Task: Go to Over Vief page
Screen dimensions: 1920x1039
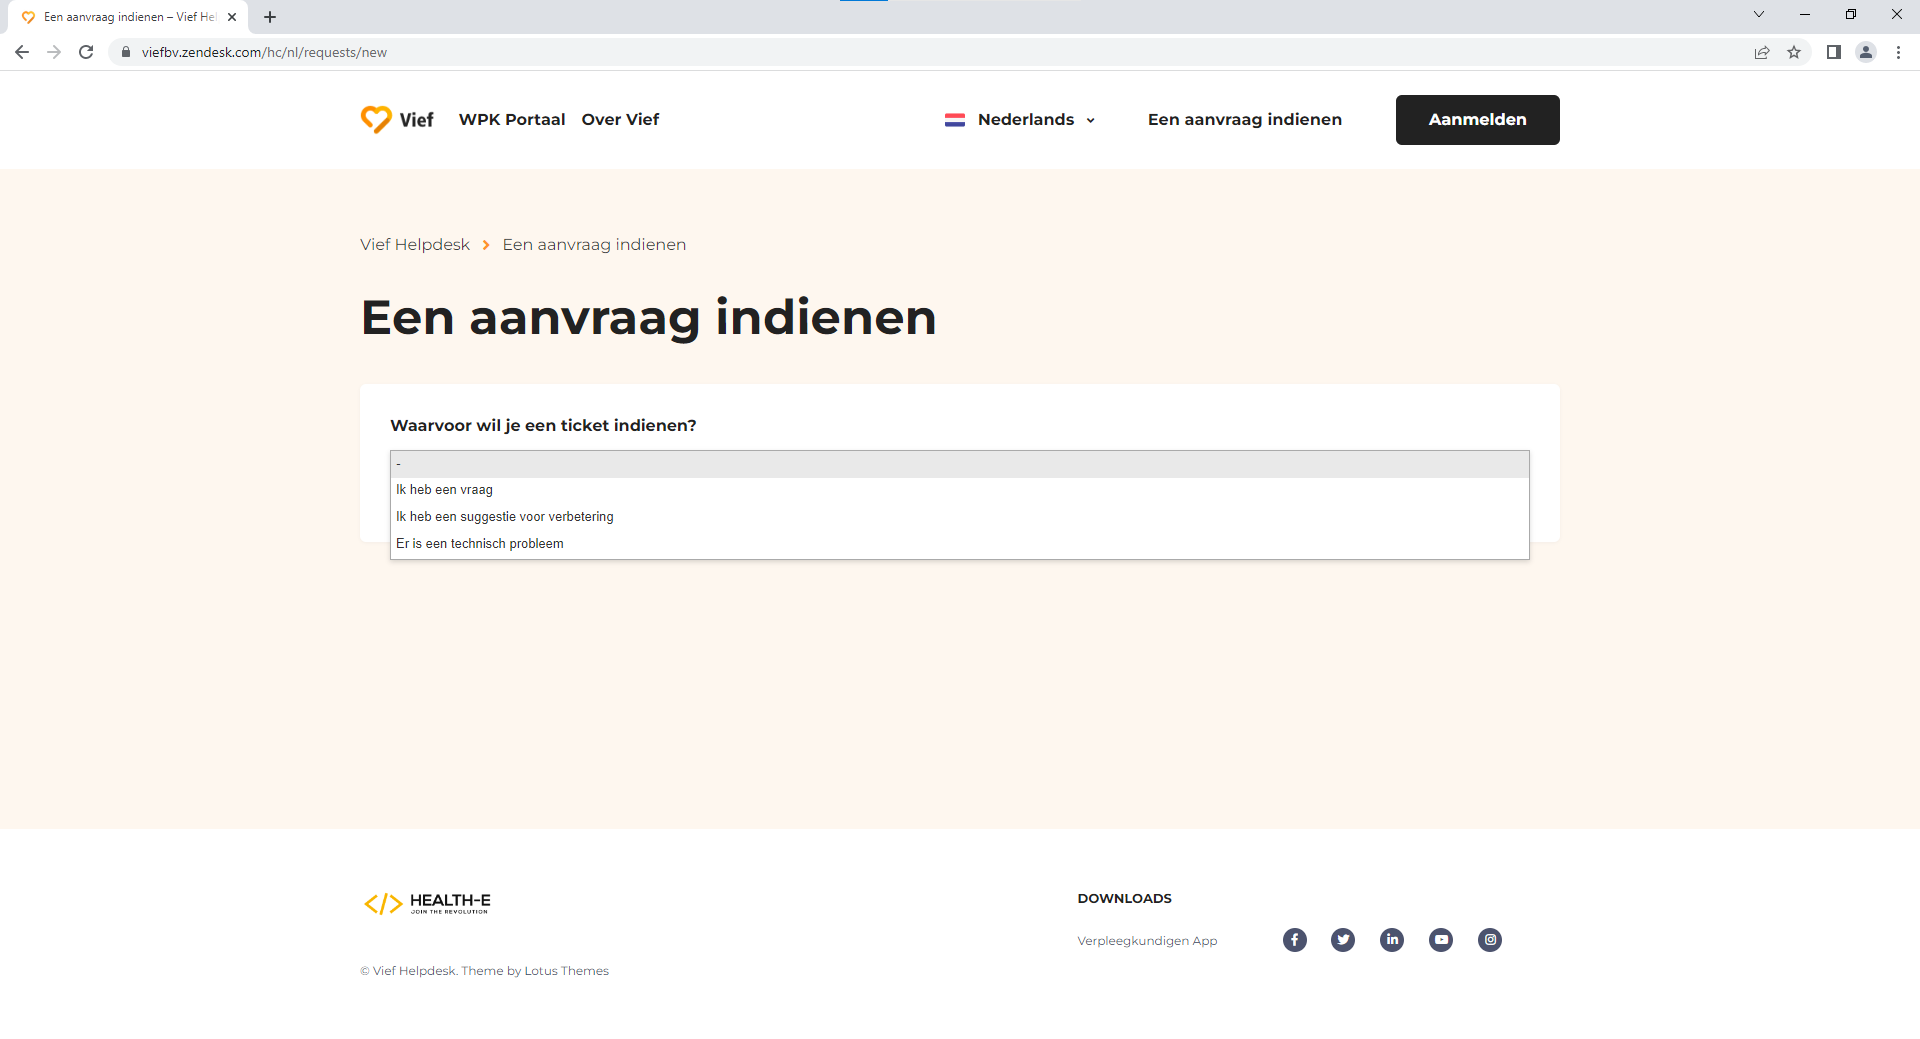Action: [620, 120]
